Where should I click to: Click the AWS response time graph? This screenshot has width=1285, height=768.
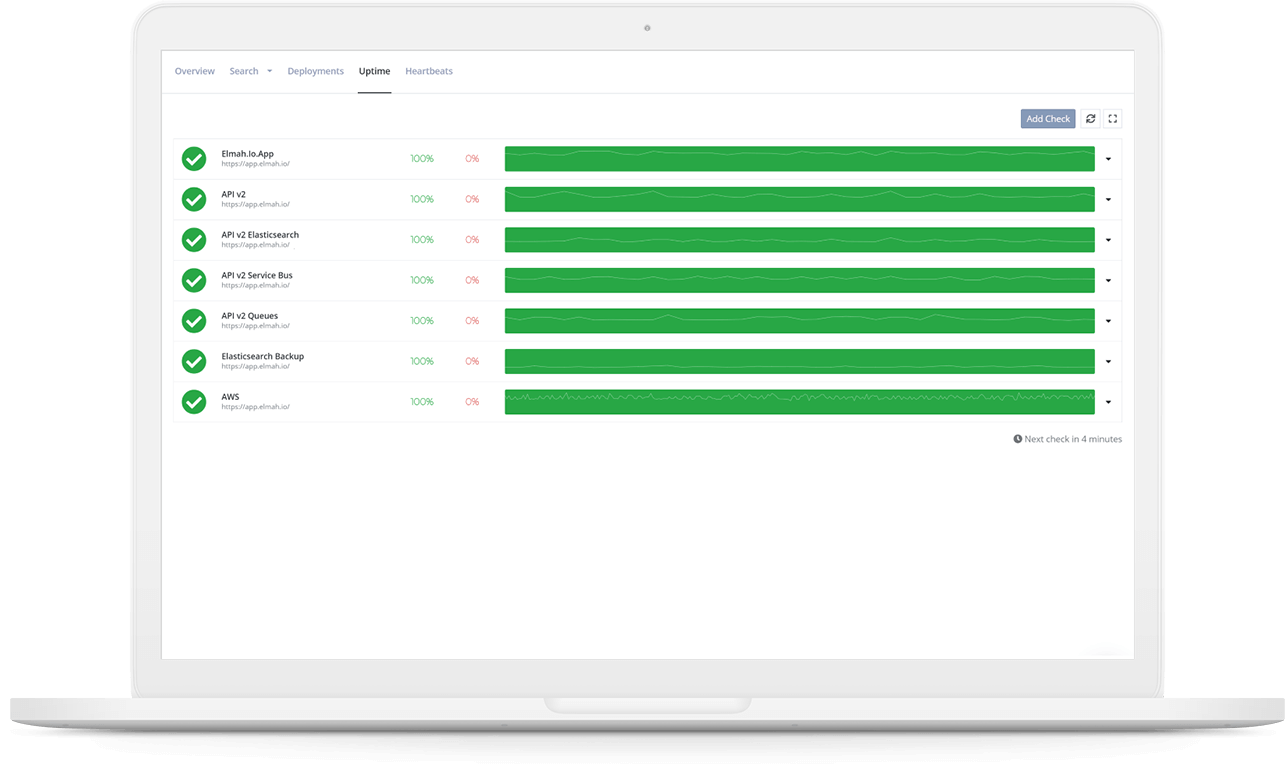(x=800, y=401)
